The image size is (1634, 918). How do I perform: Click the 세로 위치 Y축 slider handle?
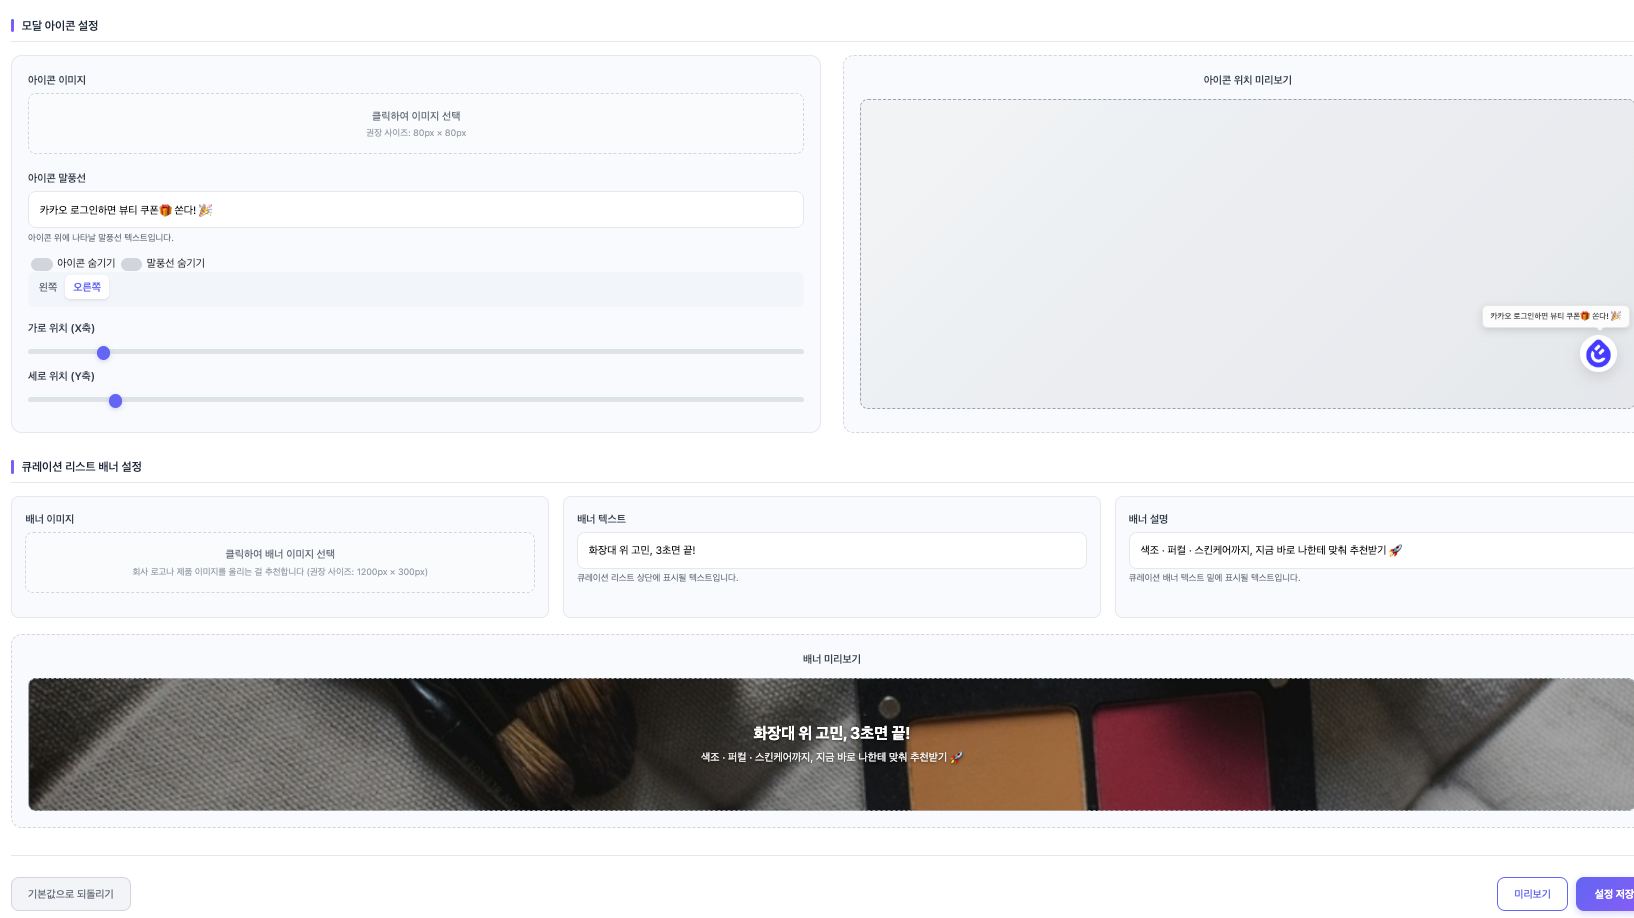pyautogui.click(x=115, y=401)
